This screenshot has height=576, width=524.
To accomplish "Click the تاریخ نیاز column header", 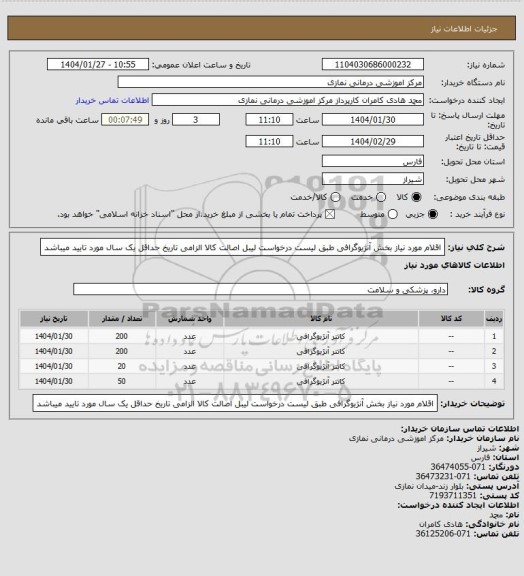I will click(x=54, y=319).
